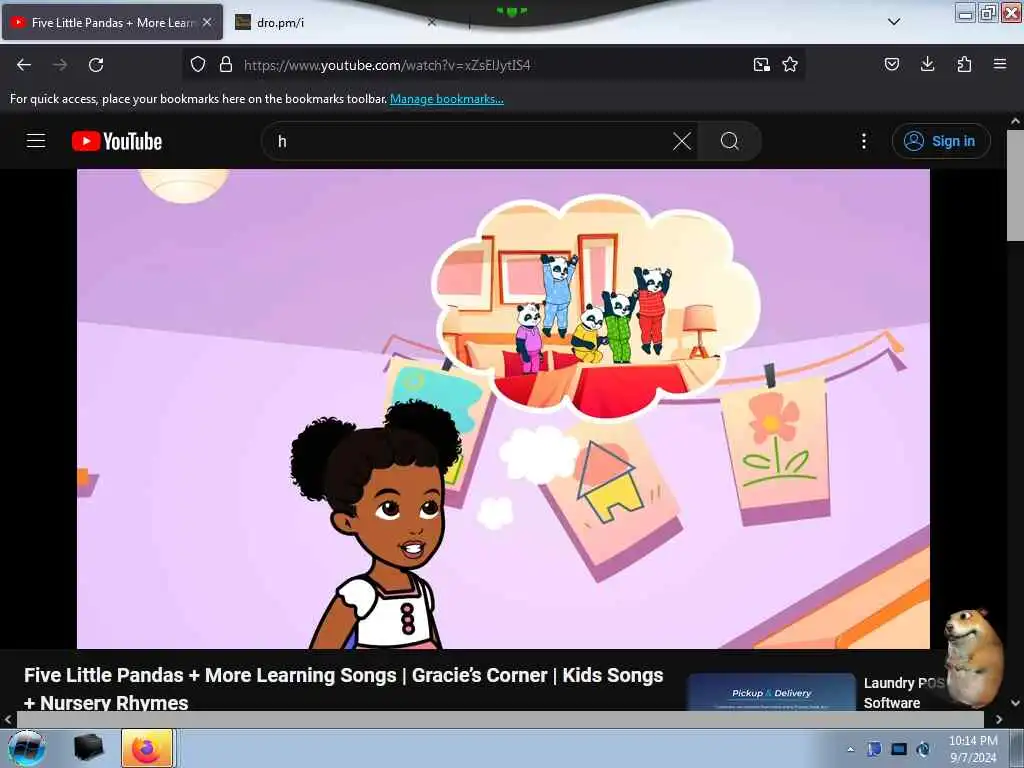The width and height of the screenshot is (1024, 768).
Task: Save the page to Pocket
Action: pyautogui.click(x=891, y=64)
